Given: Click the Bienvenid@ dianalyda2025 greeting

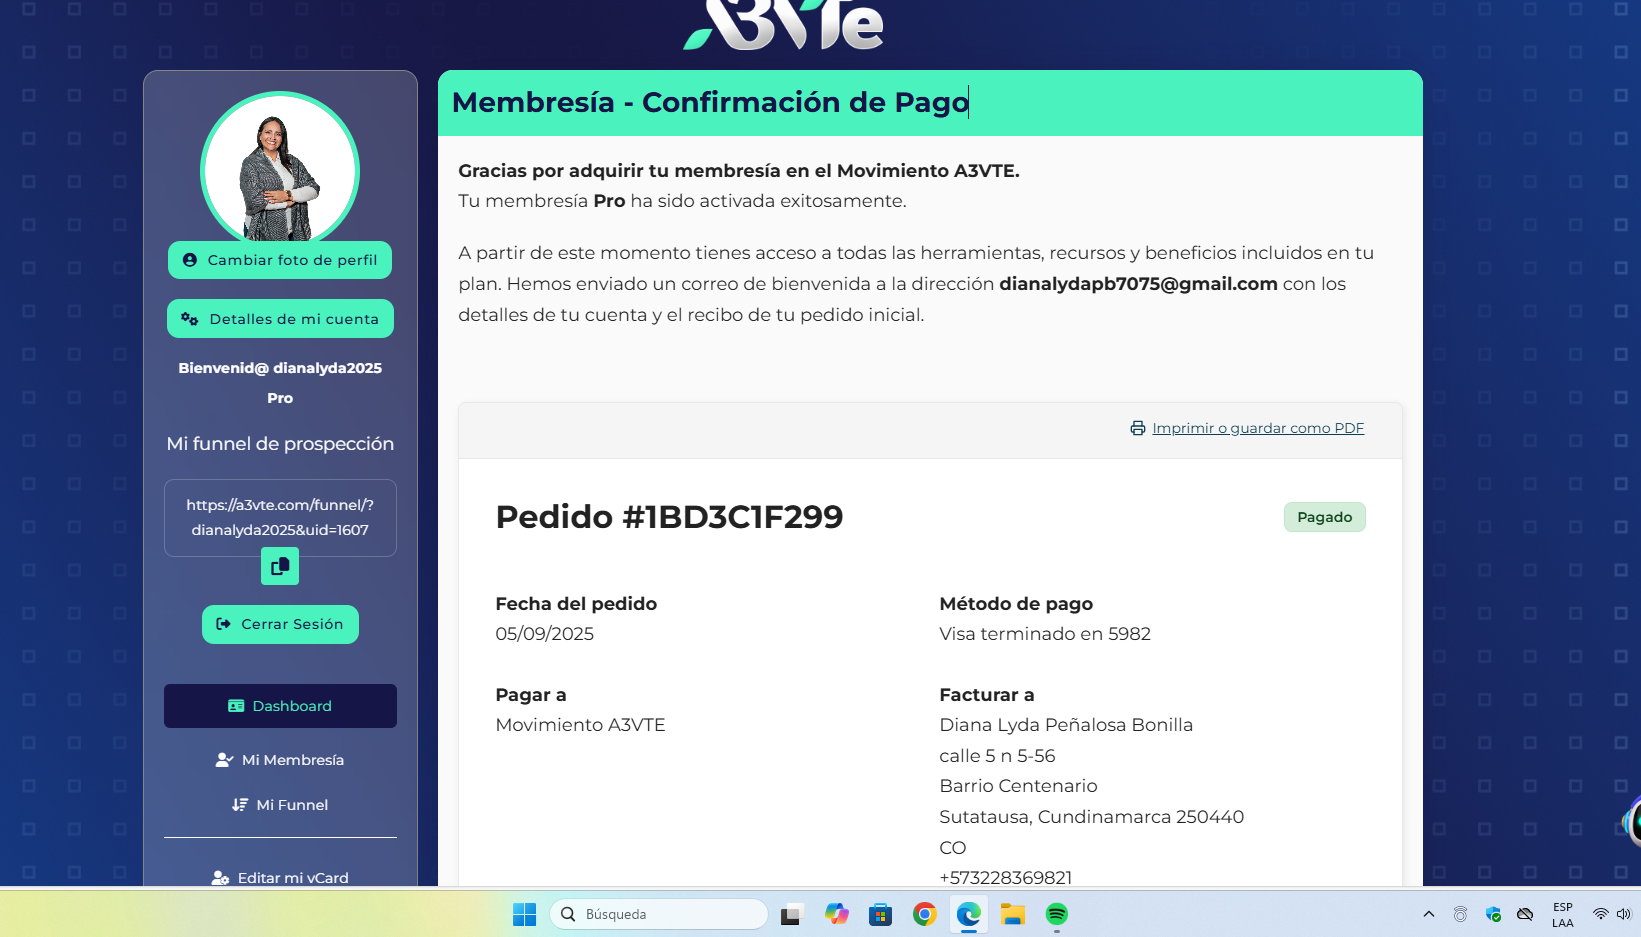Looking at the screenshot, I should [x=280, y=368].
